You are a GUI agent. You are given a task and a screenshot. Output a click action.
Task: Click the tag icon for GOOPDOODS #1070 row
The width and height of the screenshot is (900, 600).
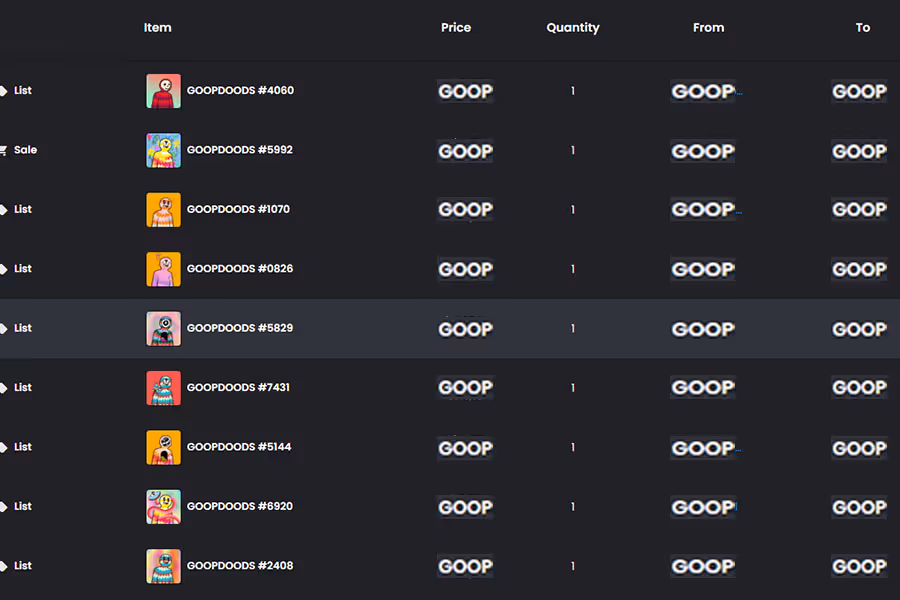point(4,210)
